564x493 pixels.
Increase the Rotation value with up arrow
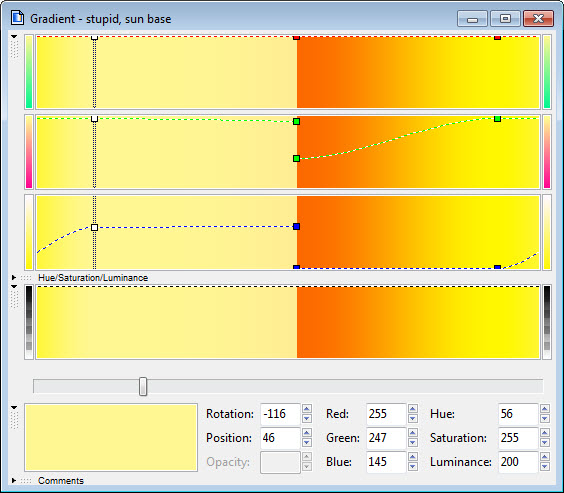click(307, 408)
